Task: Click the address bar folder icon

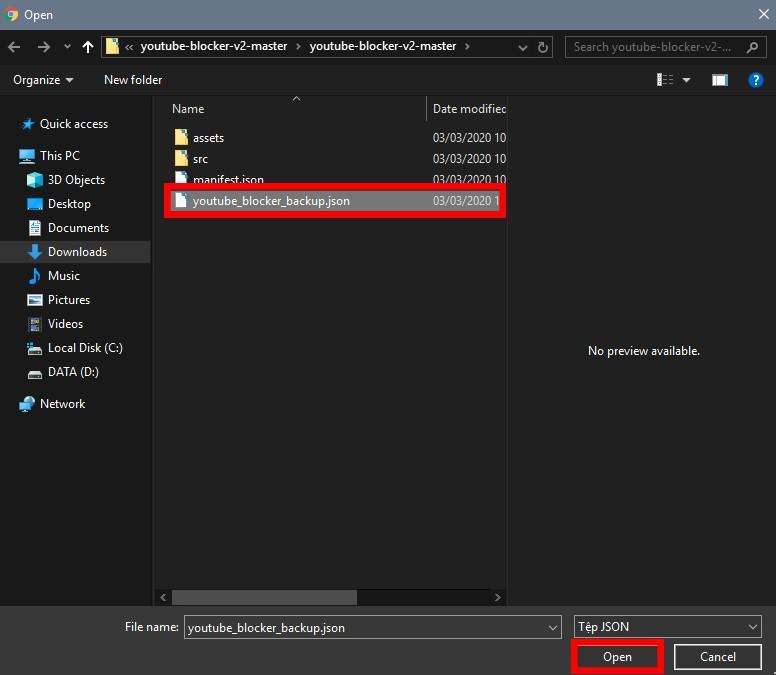Action: coord(113,47)
